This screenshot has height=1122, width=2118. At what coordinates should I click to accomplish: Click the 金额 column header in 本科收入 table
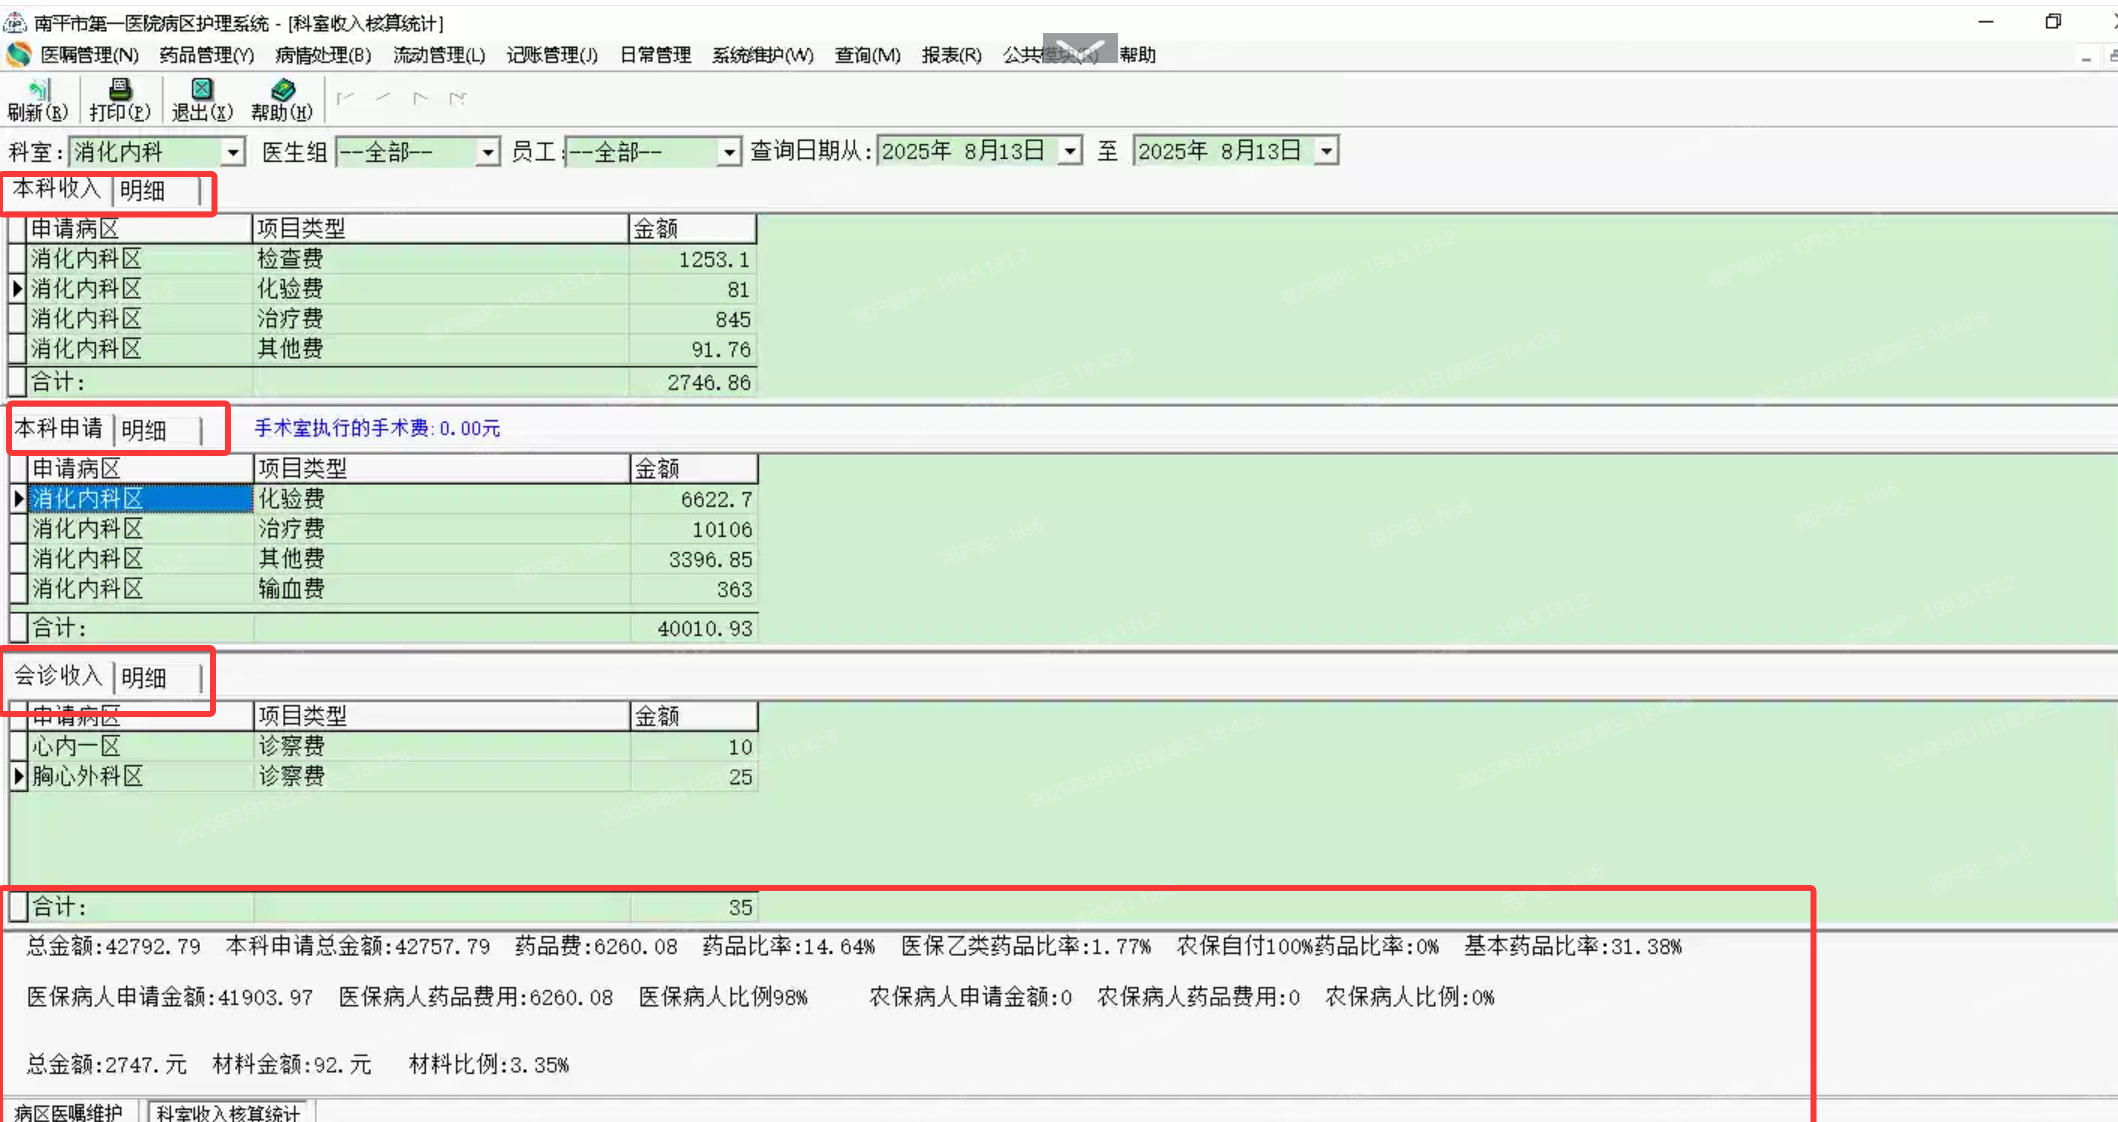pos(692,229)
